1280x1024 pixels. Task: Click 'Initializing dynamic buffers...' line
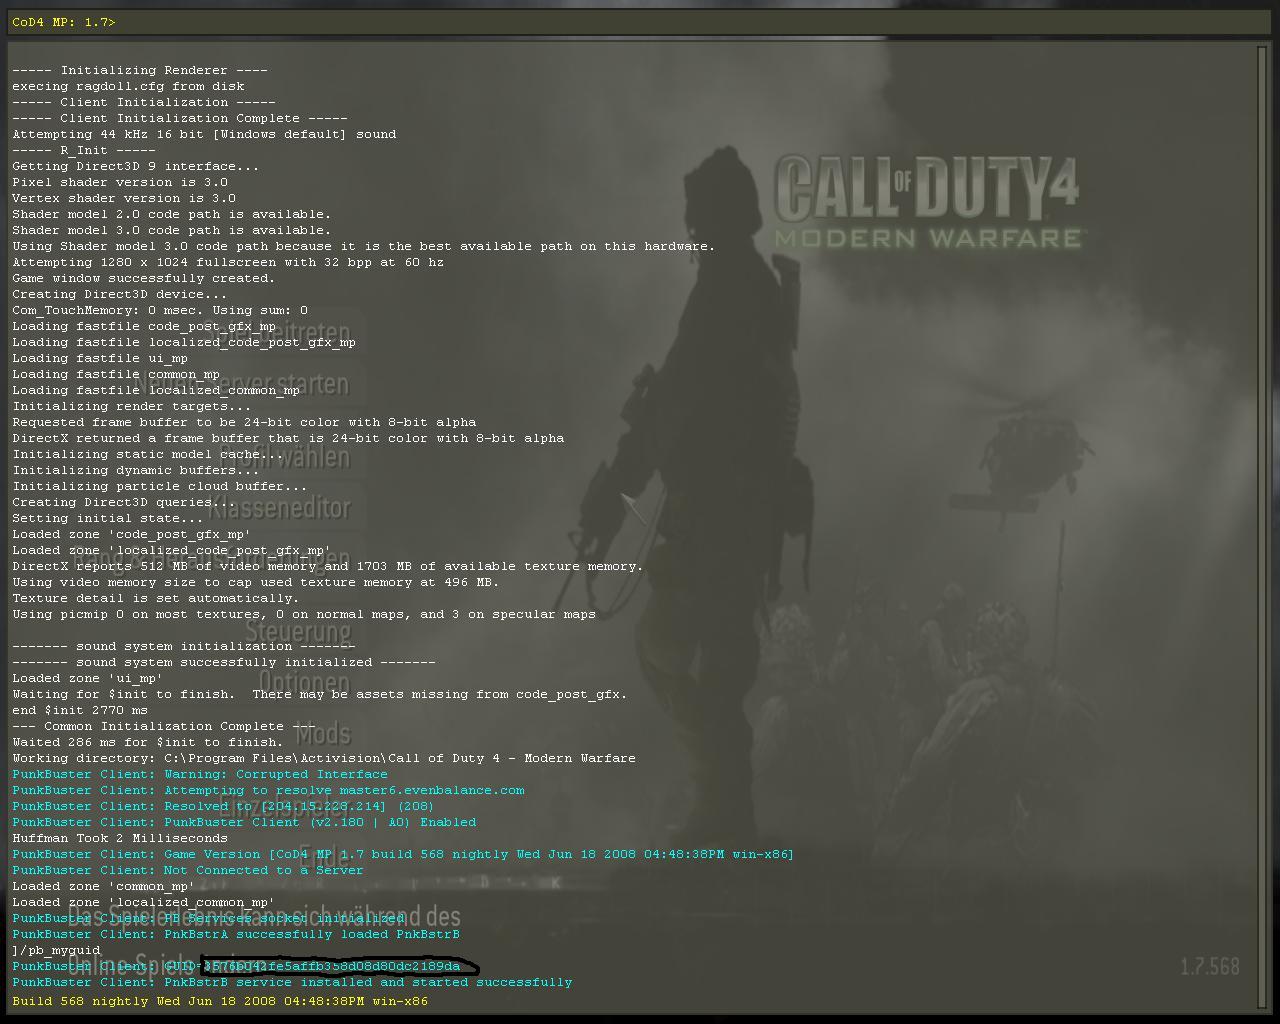[136, 470]
